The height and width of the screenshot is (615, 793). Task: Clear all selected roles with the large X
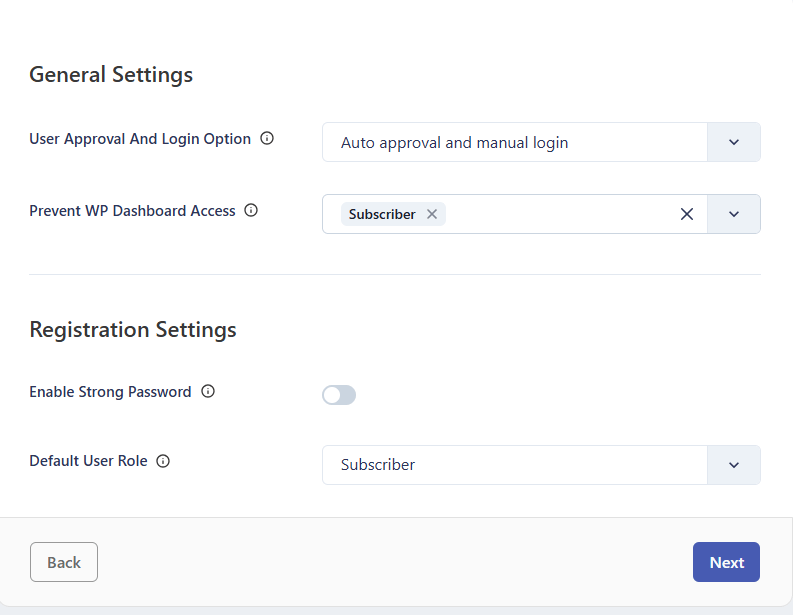click(x=687, y=214)
